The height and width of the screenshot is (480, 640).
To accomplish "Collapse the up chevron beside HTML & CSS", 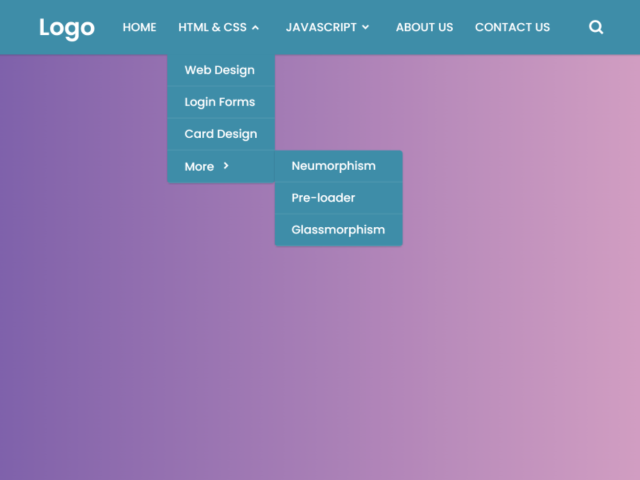I will [256, 28].
